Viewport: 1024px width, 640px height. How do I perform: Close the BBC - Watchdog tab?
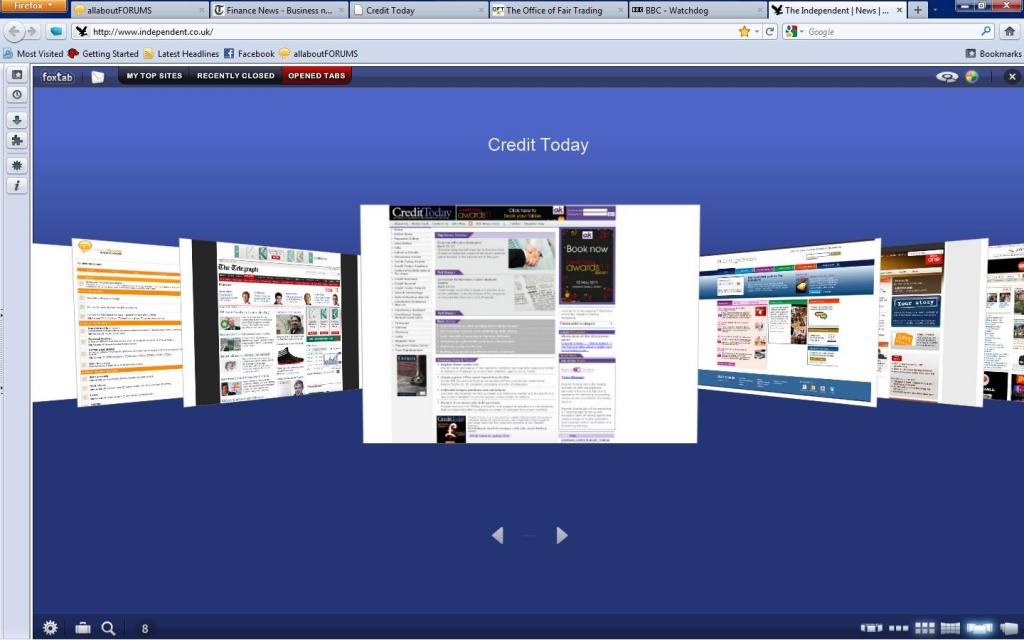tap(760, 10)
